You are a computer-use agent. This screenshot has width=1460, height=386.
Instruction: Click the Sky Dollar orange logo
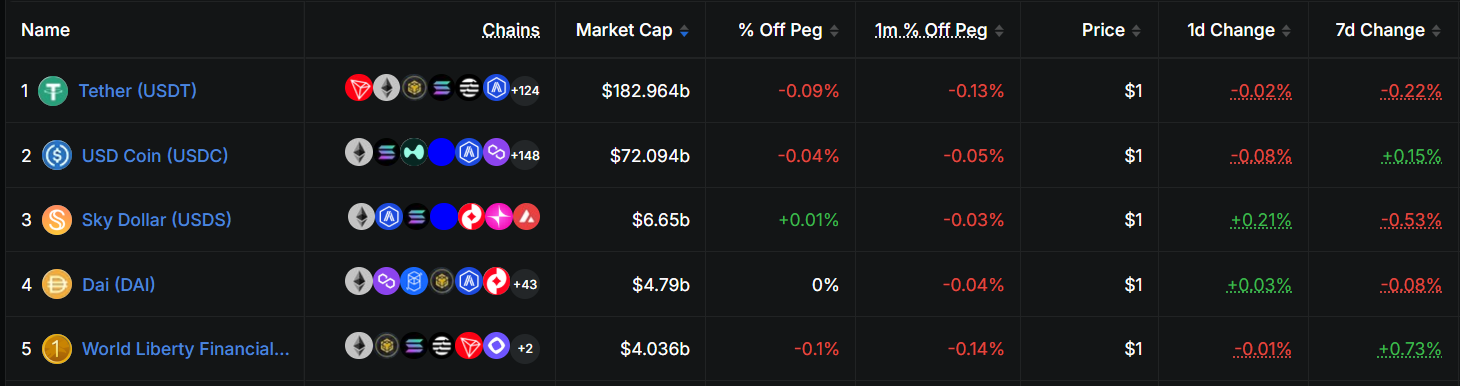click(57, 220)
